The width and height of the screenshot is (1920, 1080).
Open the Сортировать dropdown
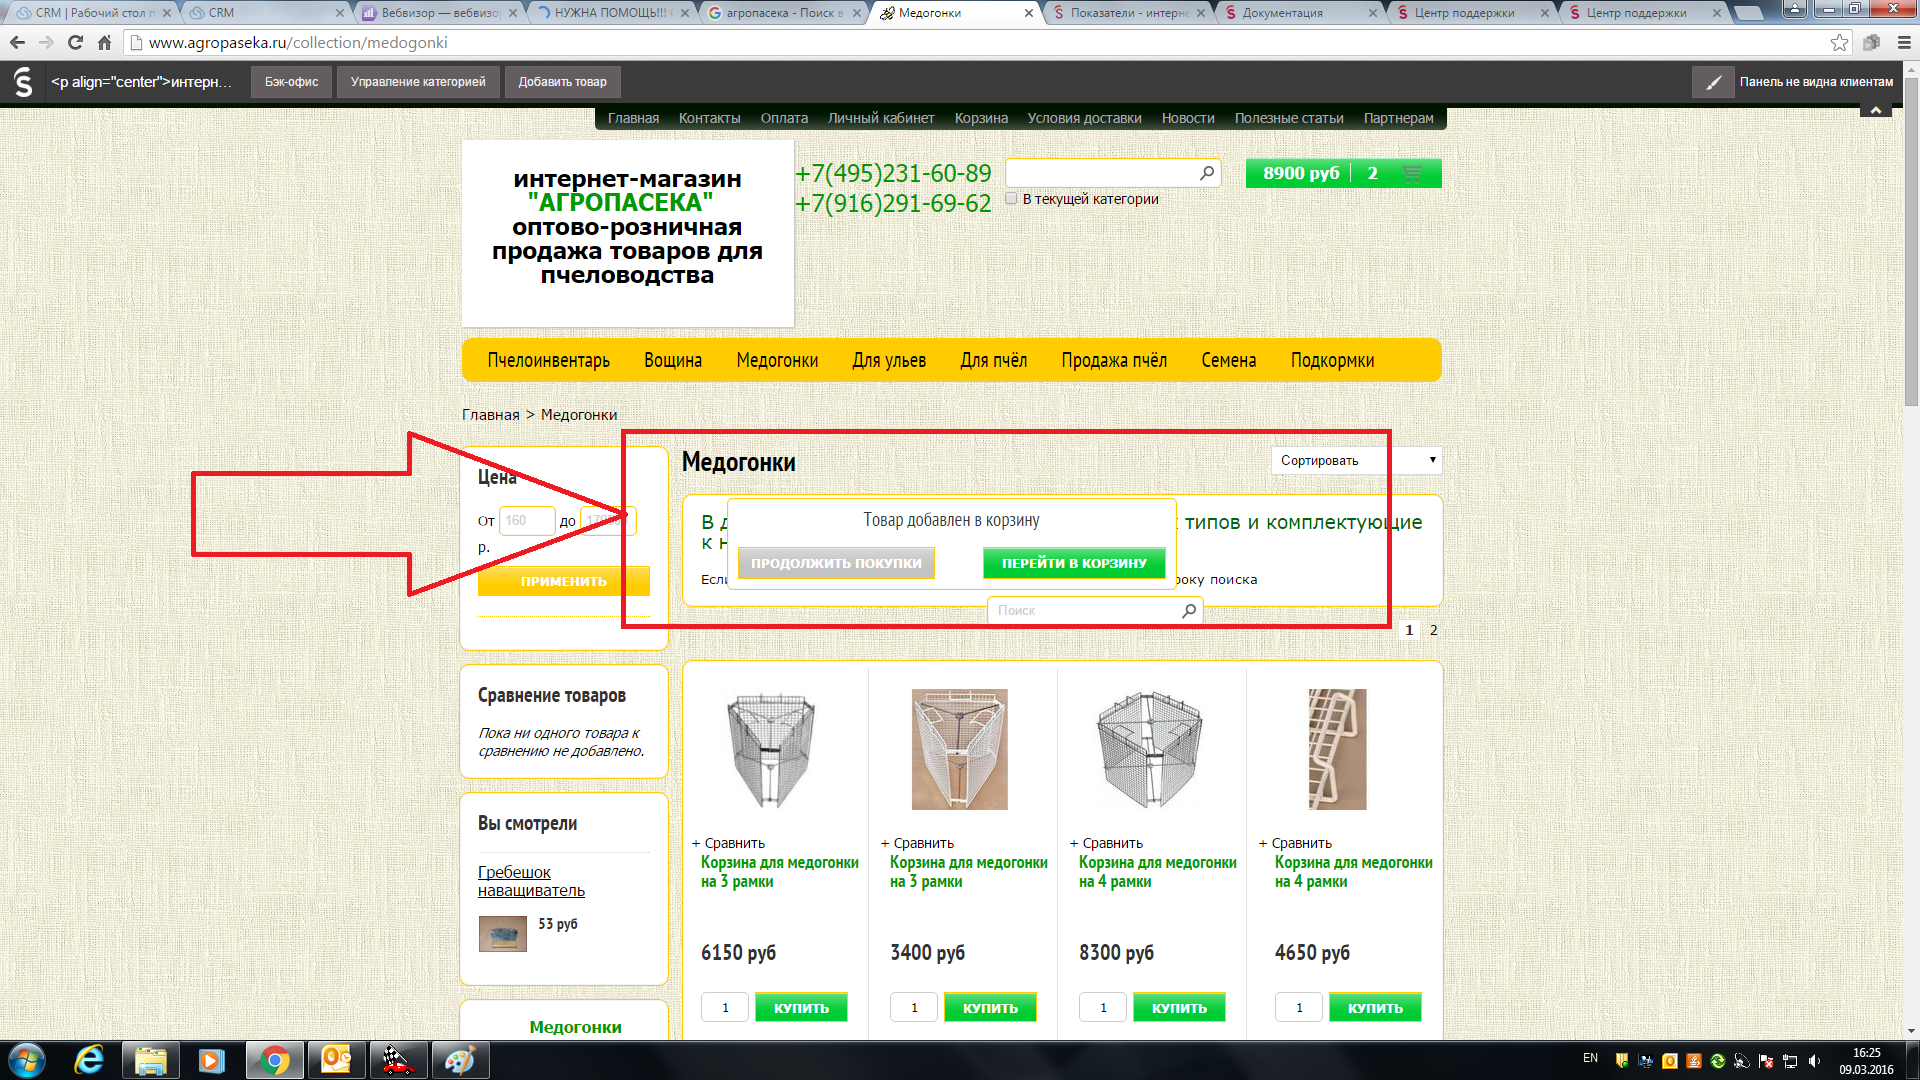[1356, 460]
